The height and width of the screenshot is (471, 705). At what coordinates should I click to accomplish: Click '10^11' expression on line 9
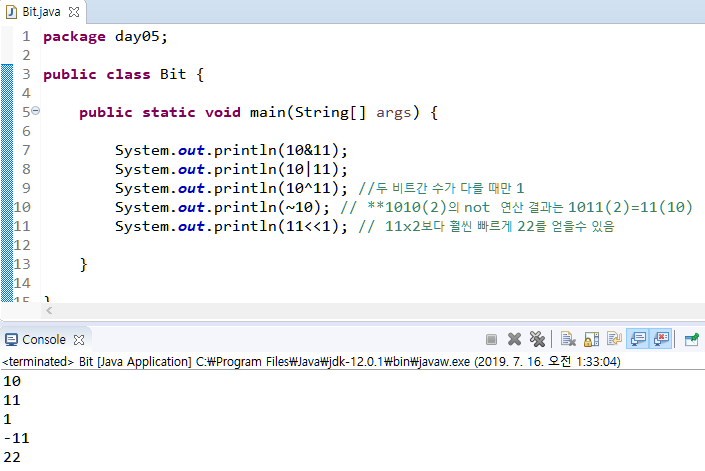tap(308, 188)
